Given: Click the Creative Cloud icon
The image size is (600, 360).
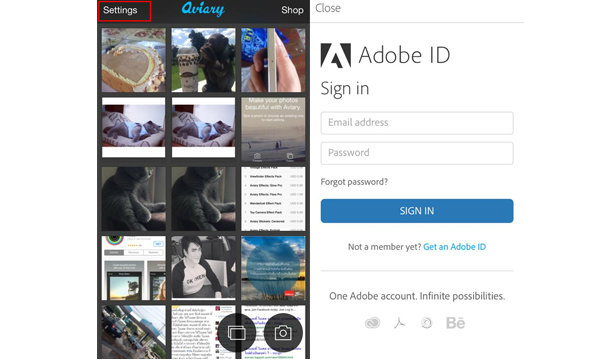Looking at the screenshot, I should (372, 323).
